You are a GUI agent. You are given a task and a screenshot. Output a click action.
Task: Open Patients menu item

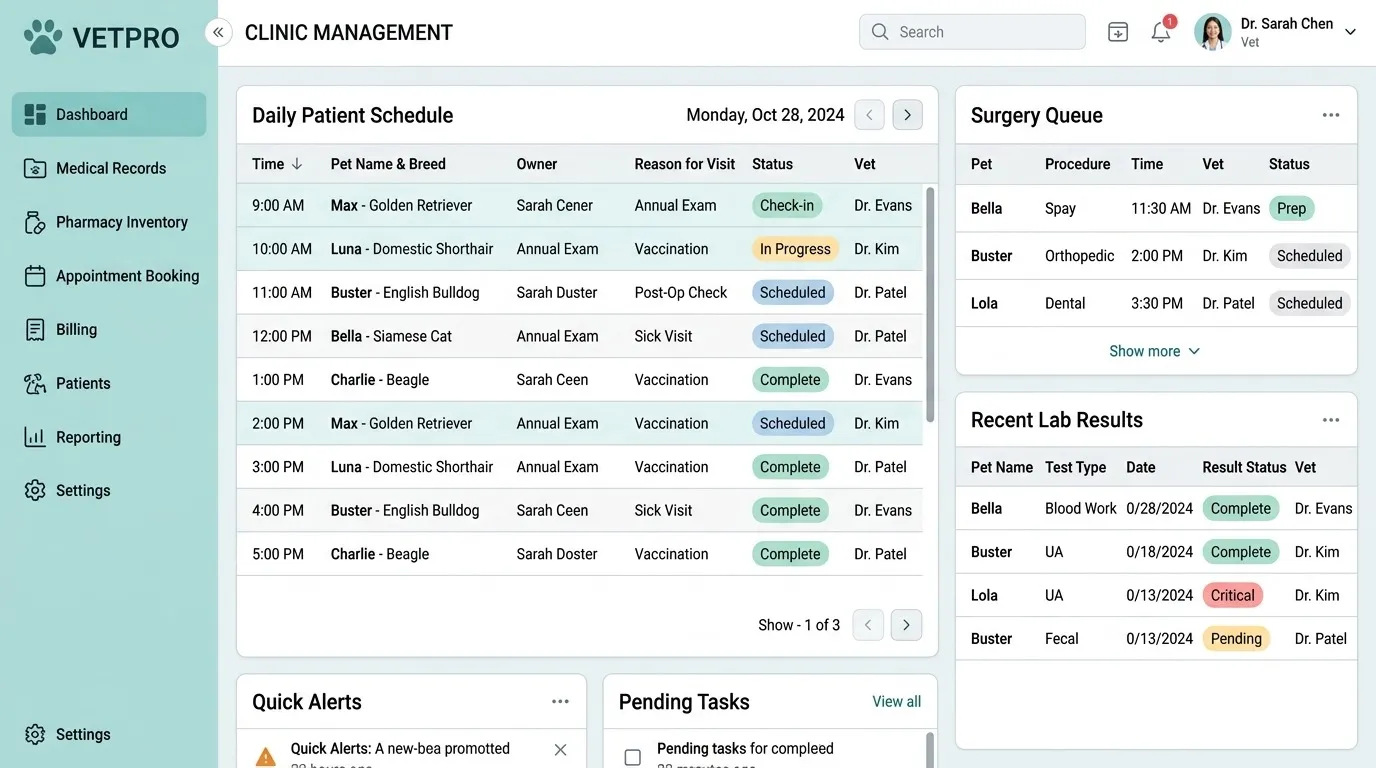click(109, 383)
